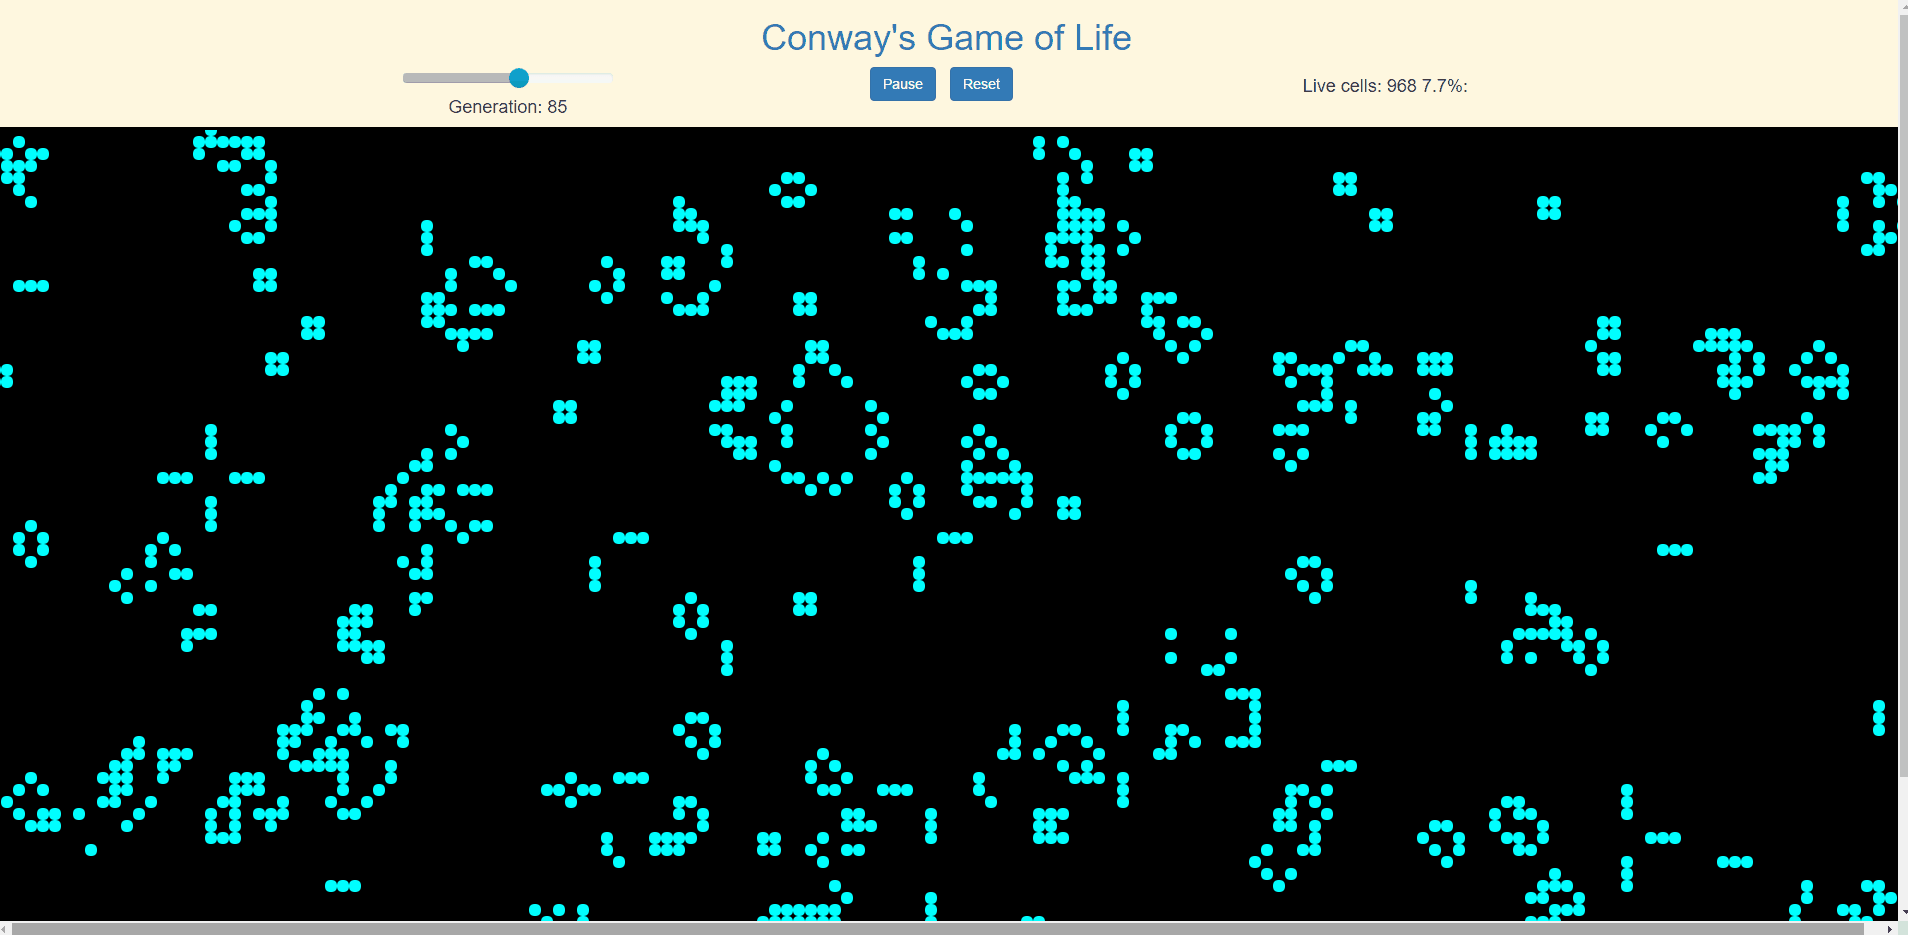Click the right arrow of horizontal scrollbar
The width and height of the screenshot is (1908, 935).
(x=1889, y=929)
